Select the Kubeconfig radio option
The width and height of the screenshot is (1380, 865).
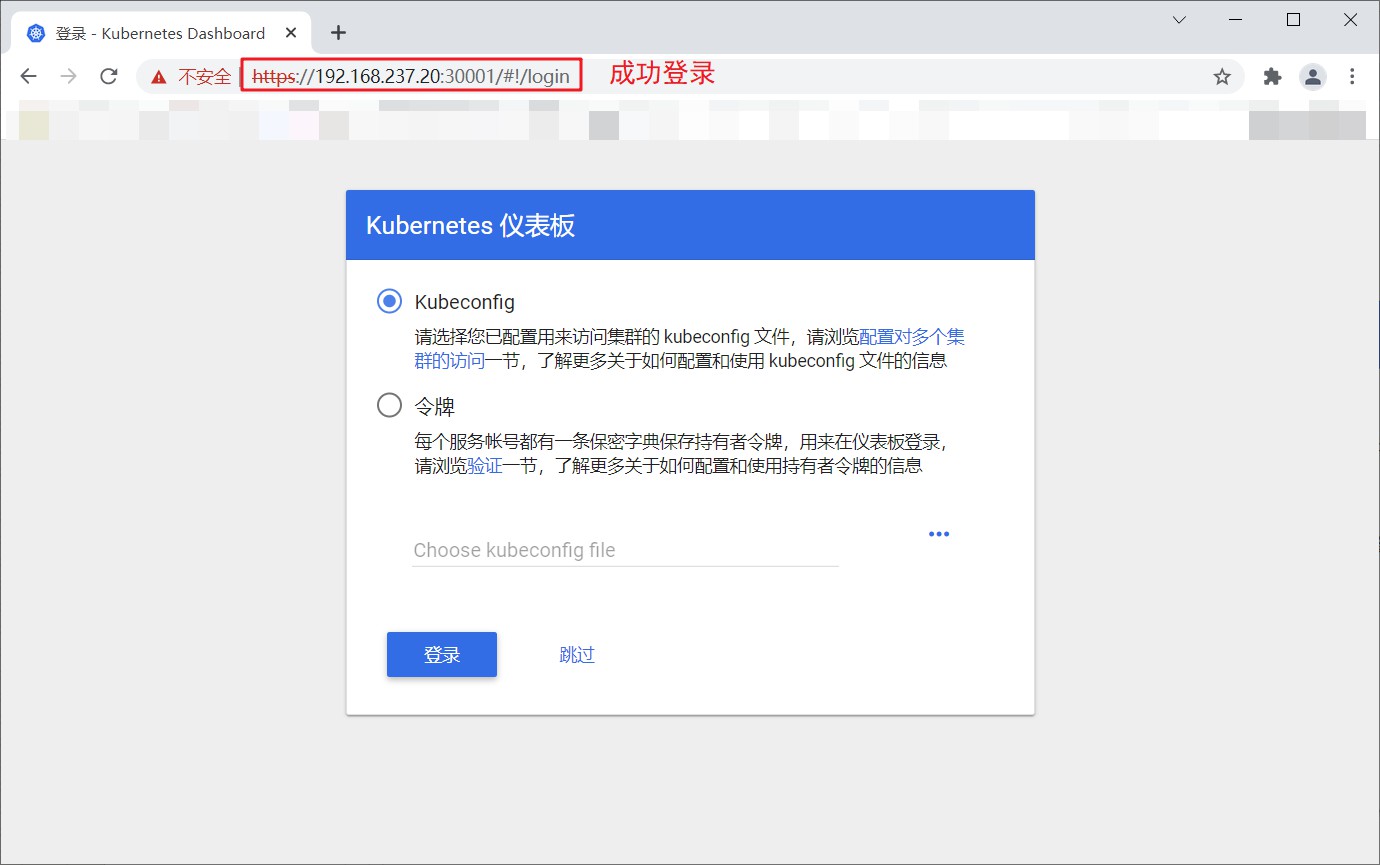pyautogui.click(x=389, y=301)
